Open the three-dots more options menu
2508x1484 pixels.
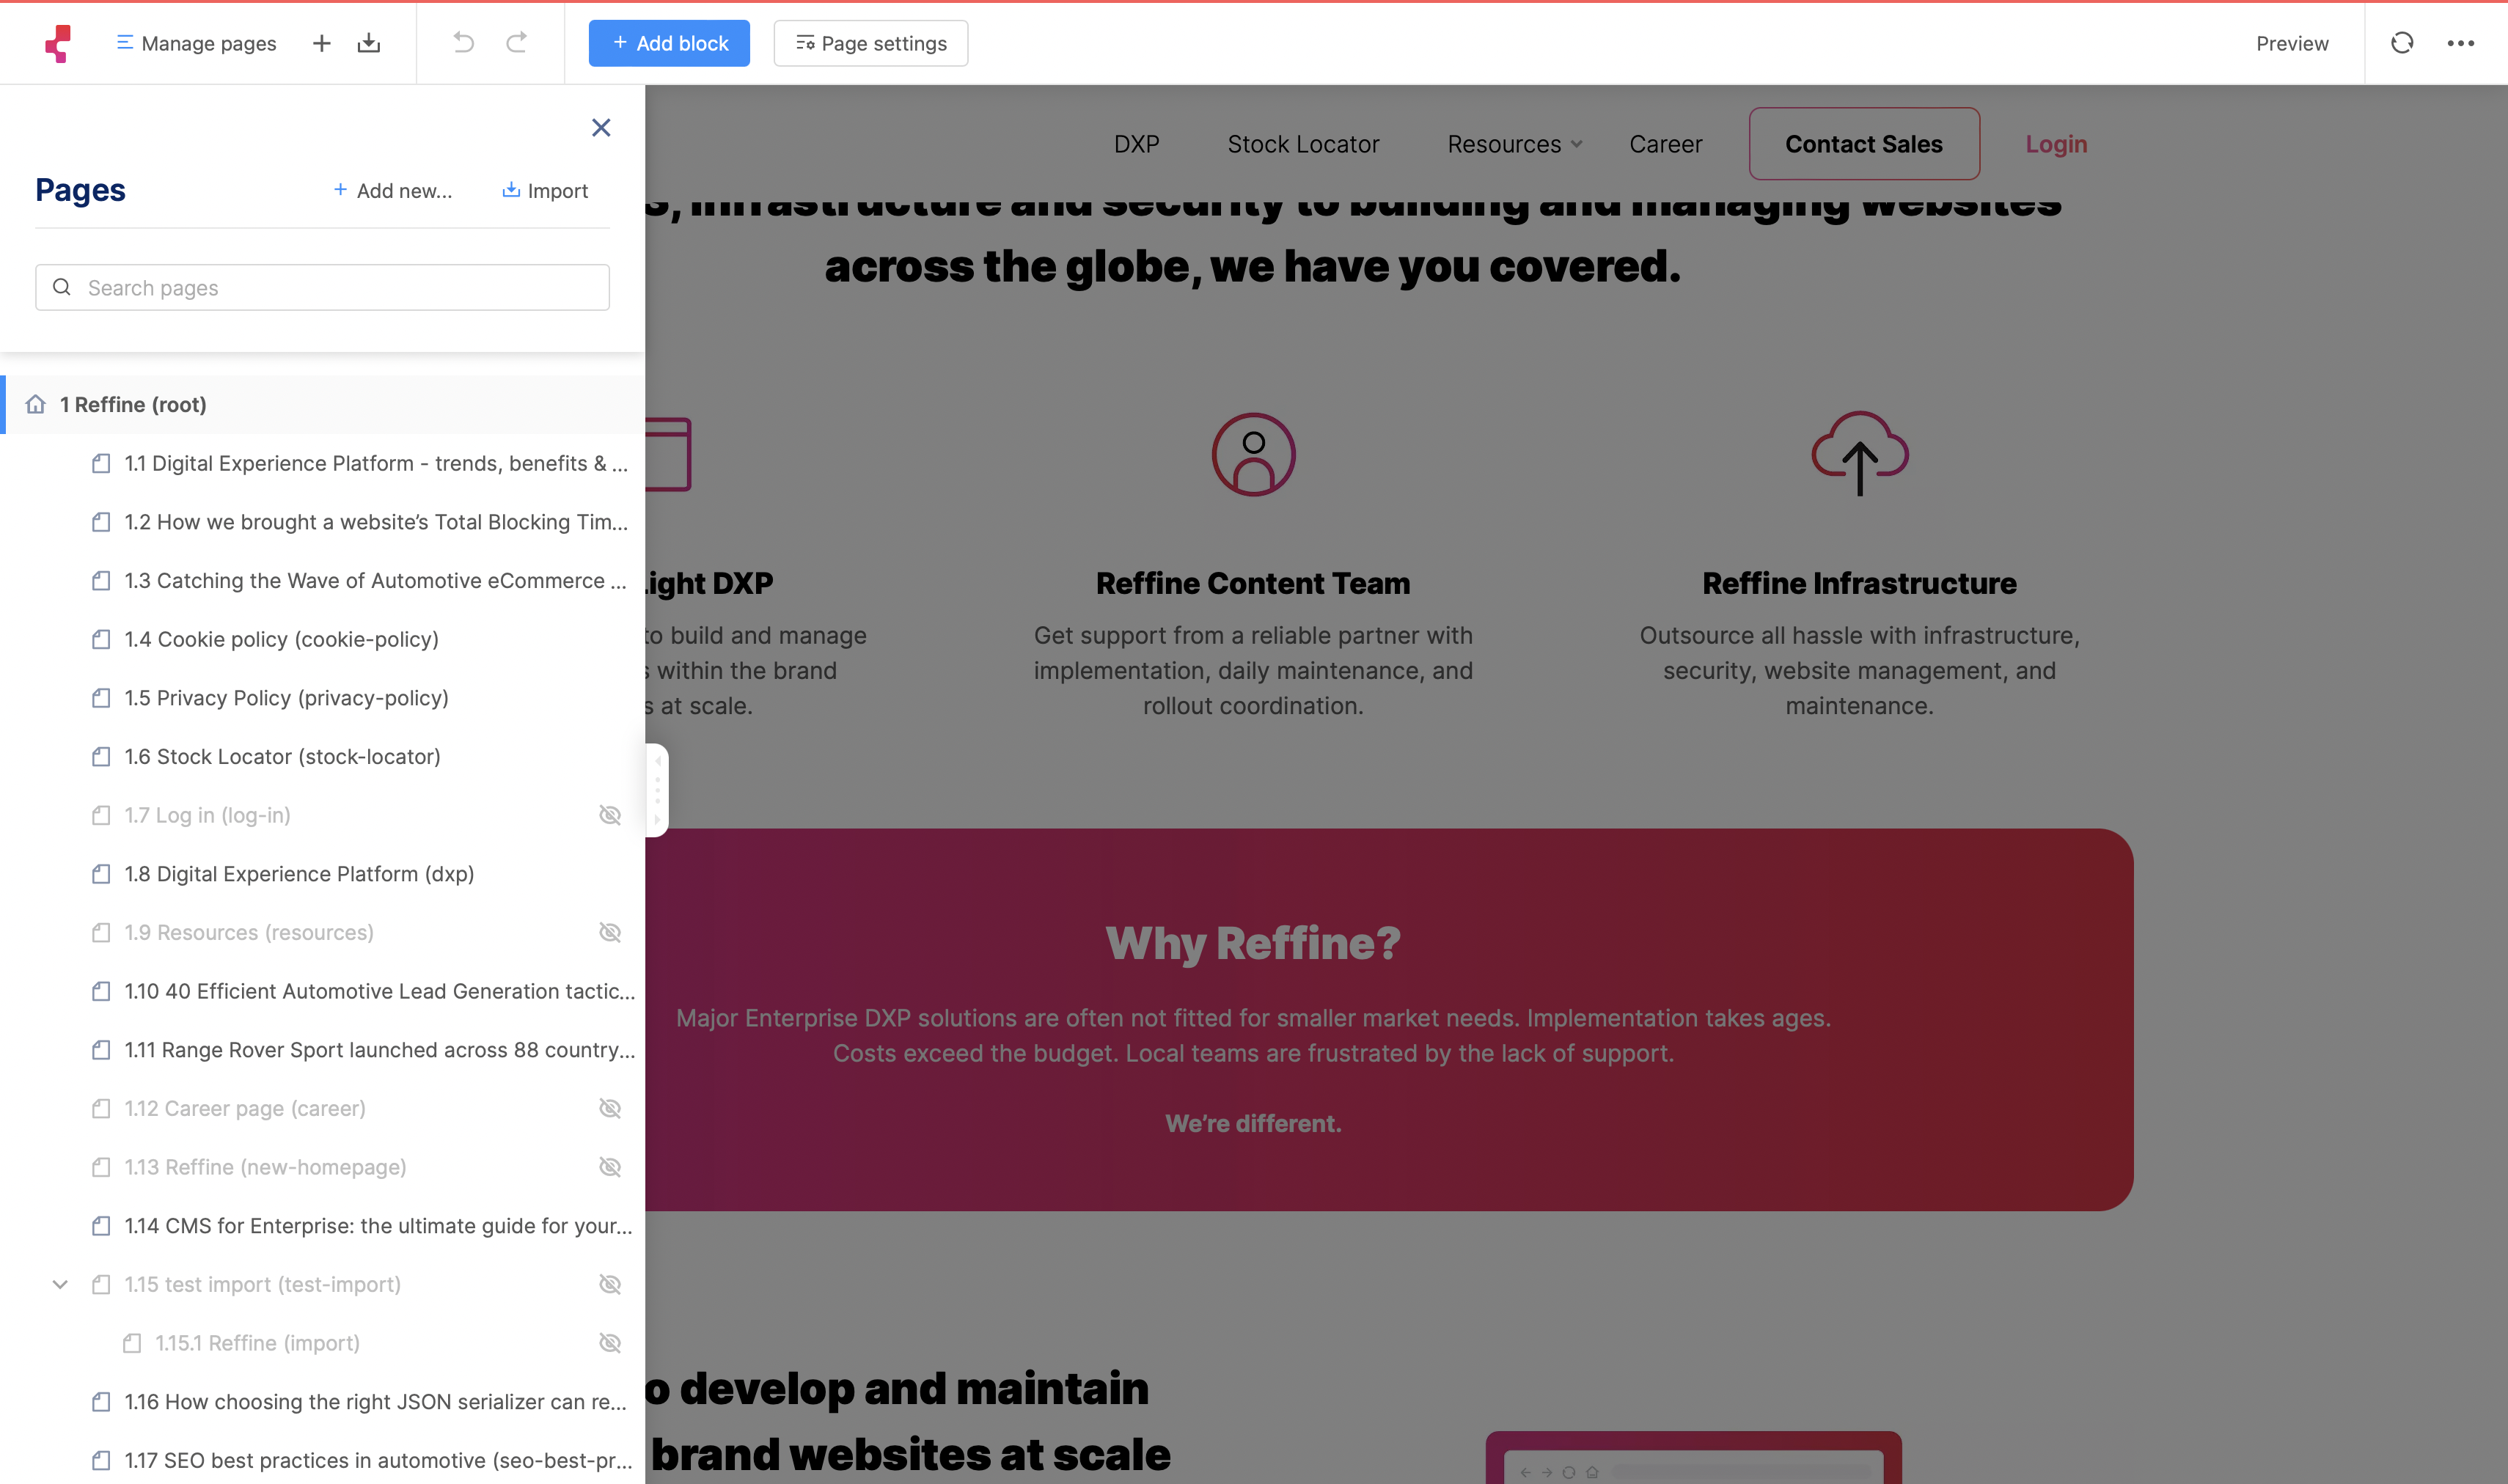point(2460,43)
